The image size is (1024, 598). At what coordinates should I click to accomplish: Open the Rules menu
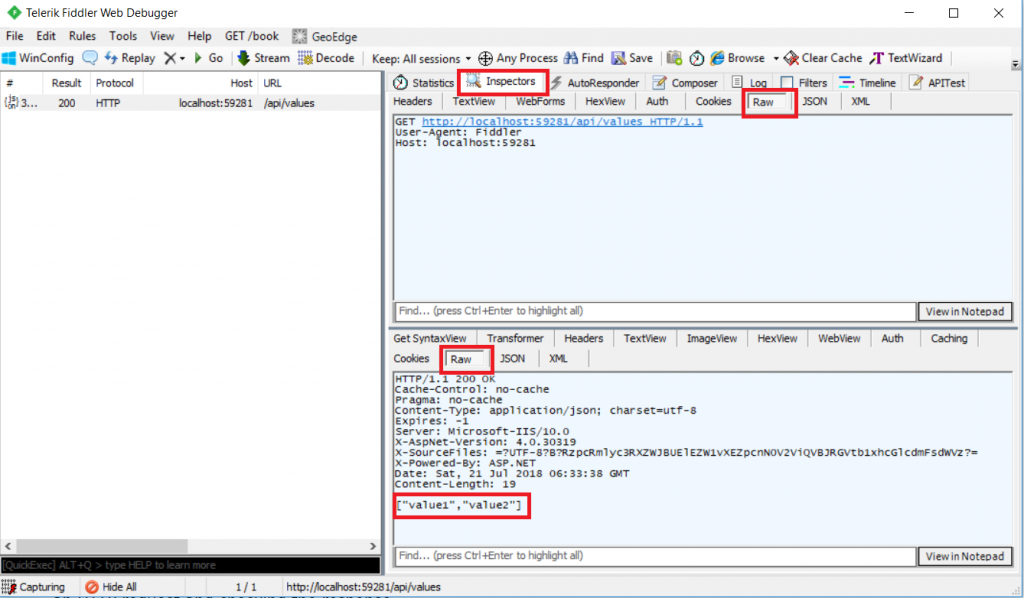coord(82,36)
